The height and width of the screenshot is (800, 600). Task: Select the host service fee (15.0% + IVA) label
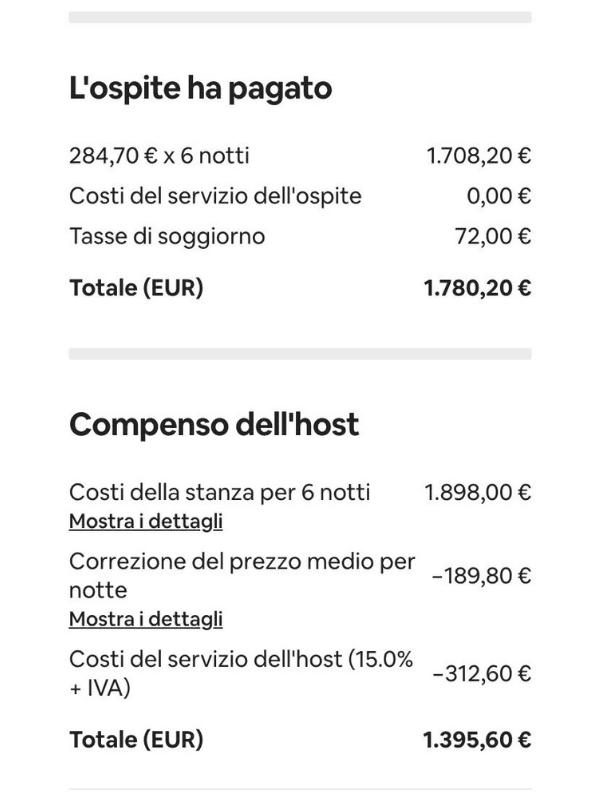coord(241,673)
